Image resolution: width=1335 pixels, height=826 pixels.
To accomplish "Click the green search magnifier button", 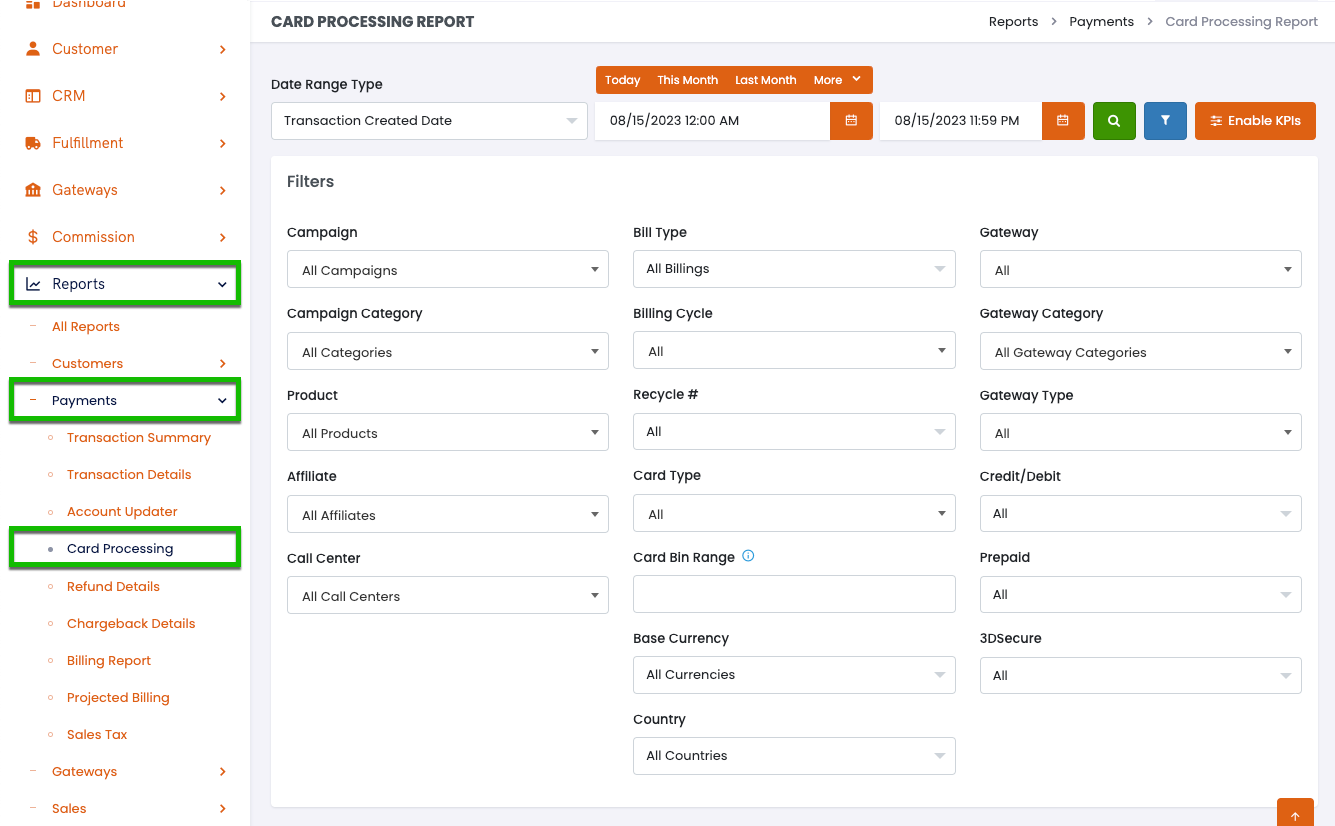I will coord(1114,121).
